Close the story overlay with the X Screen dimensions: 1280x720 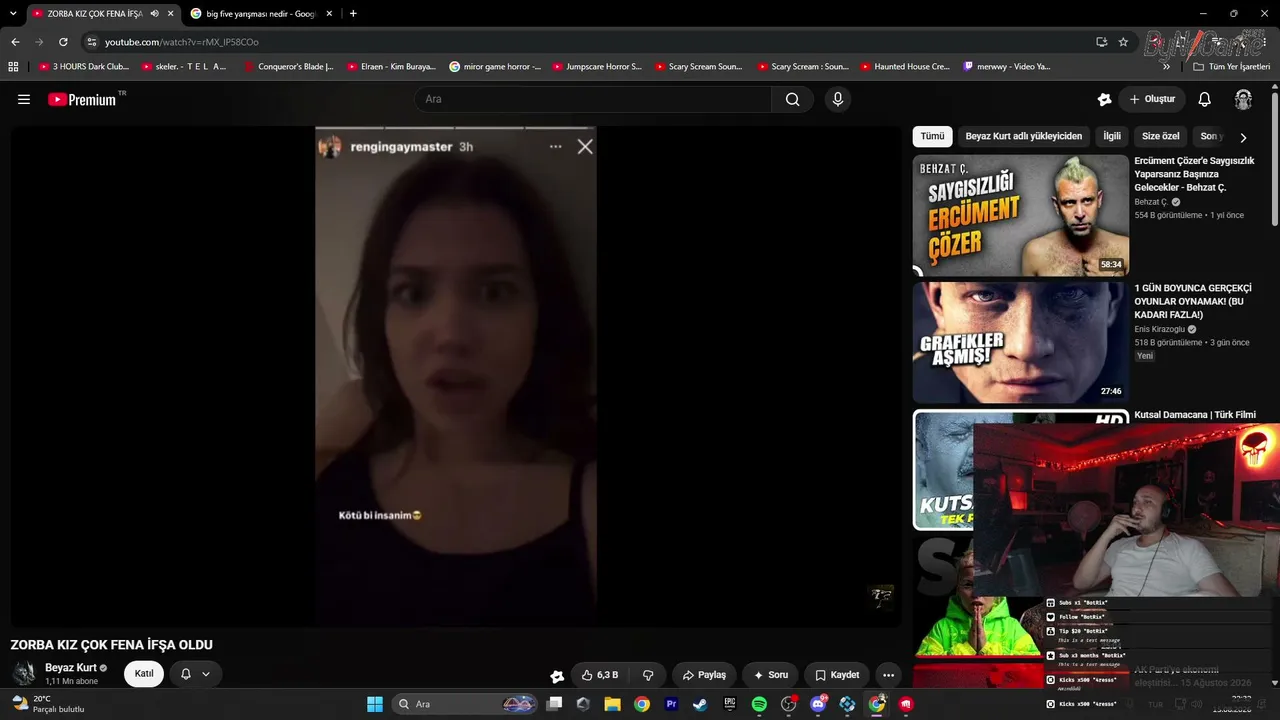coord(585,147)
